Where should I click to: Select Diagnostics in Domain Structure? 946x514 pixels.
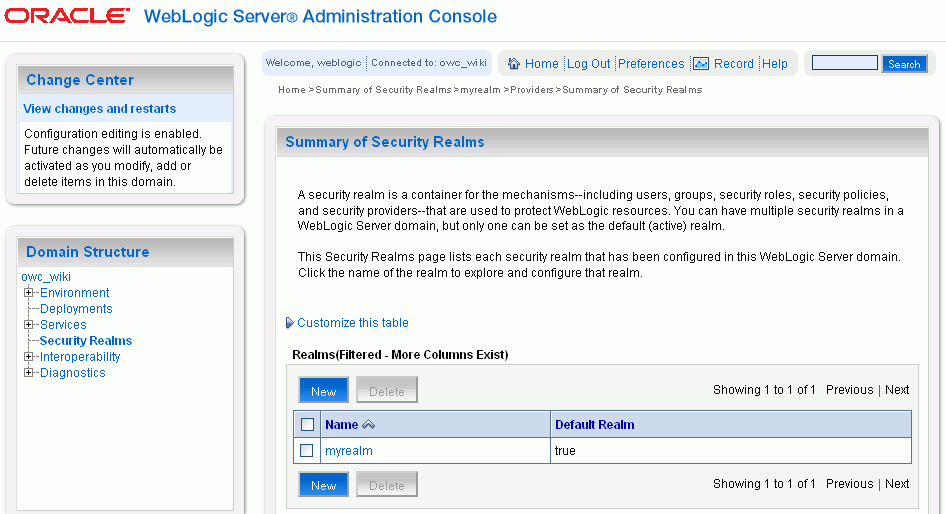(x=72, y=373)
